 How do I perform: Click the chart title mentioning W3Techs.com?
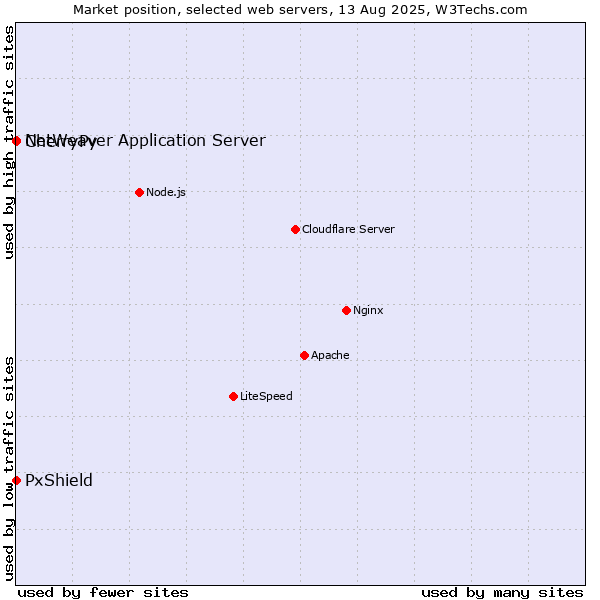click(x=300, y=10)
